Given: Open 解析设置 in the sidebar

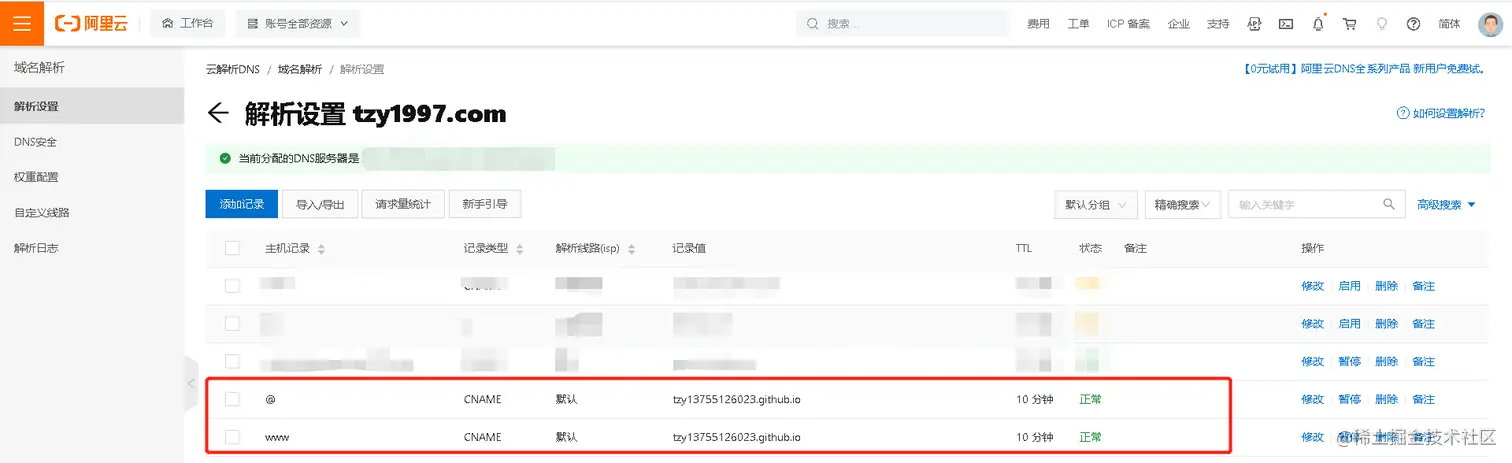Looking at the screenshot, I should 92,106.
